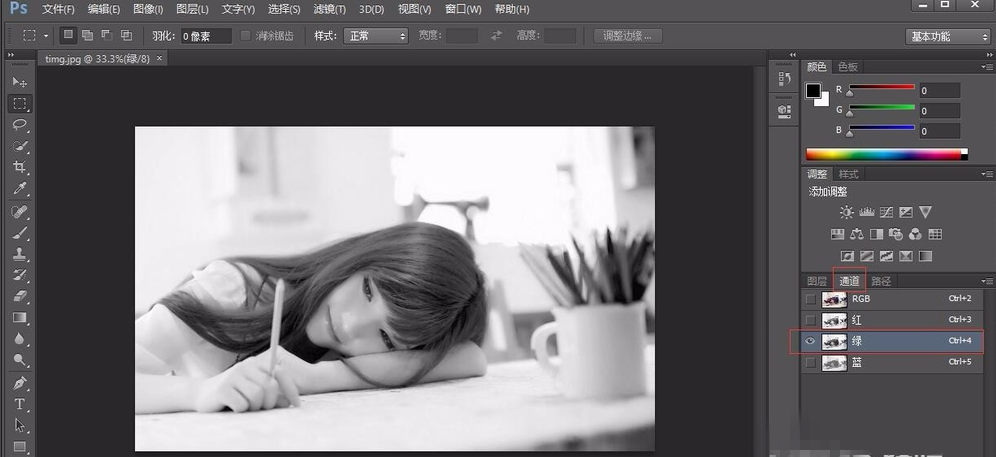Screen dimensions: 996x457
Task: Show the red (红) channel visibility
Action: (810, 320)
